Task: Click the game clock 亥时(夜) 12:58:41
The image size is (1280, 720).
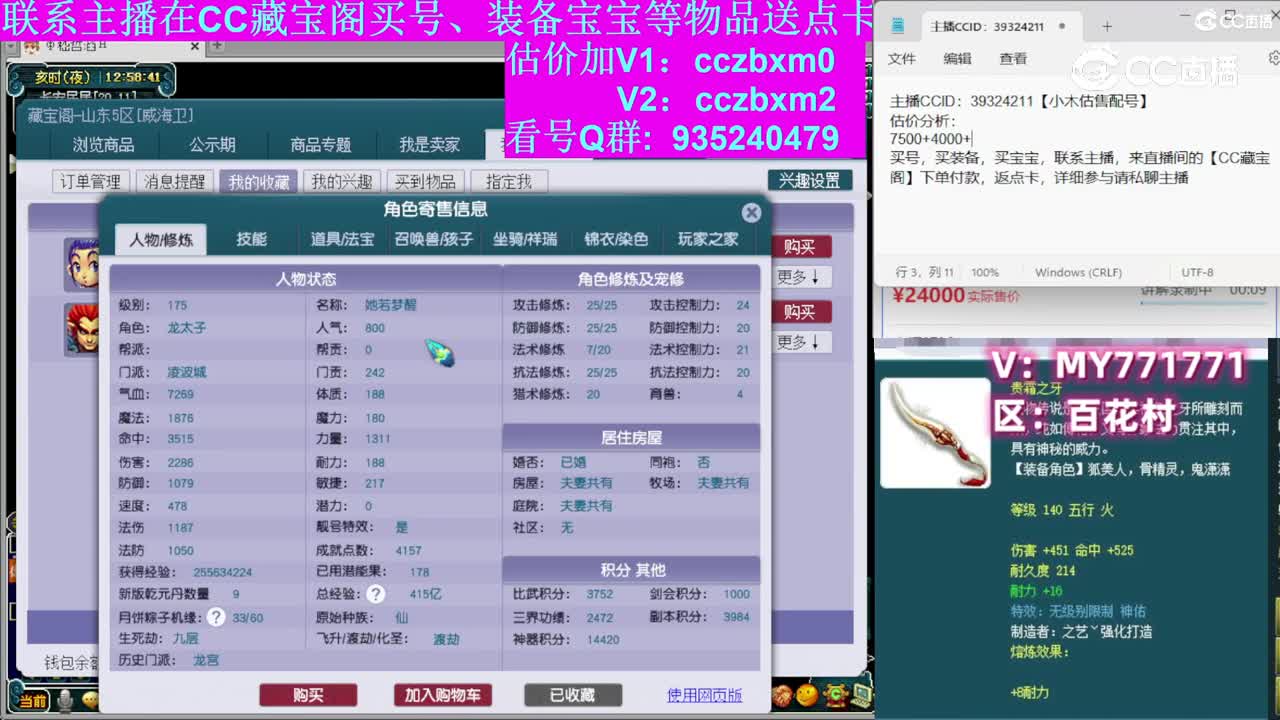Action: click(x=98, y=76)
